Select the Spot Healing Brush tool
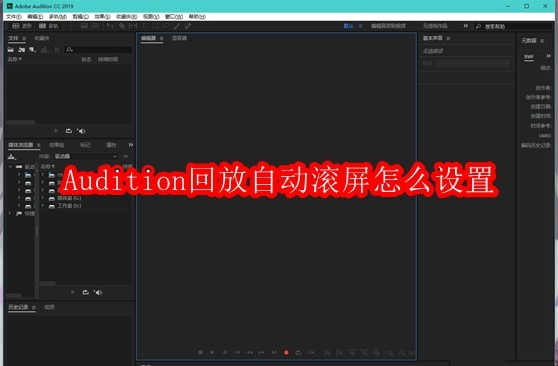The height and width of the screenshot is (366, 558). [x=188, y=26]
